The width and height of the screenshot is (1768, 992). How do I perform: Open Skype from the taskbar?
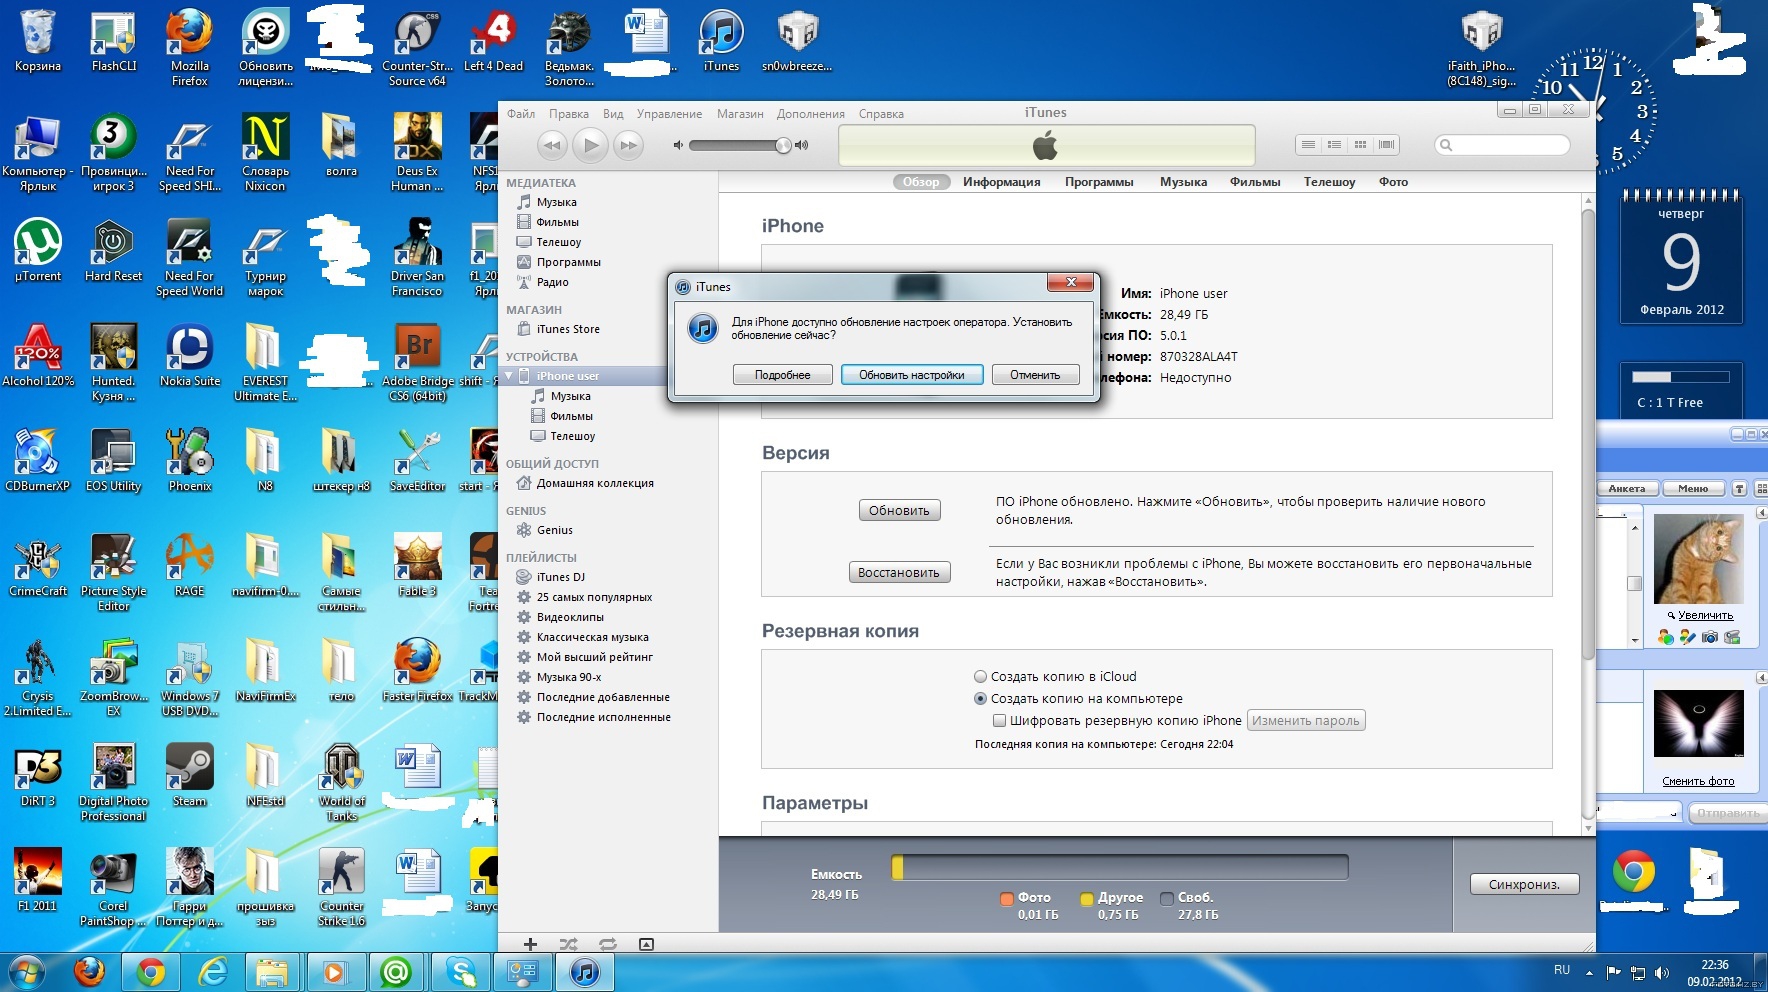coord(462,972)
